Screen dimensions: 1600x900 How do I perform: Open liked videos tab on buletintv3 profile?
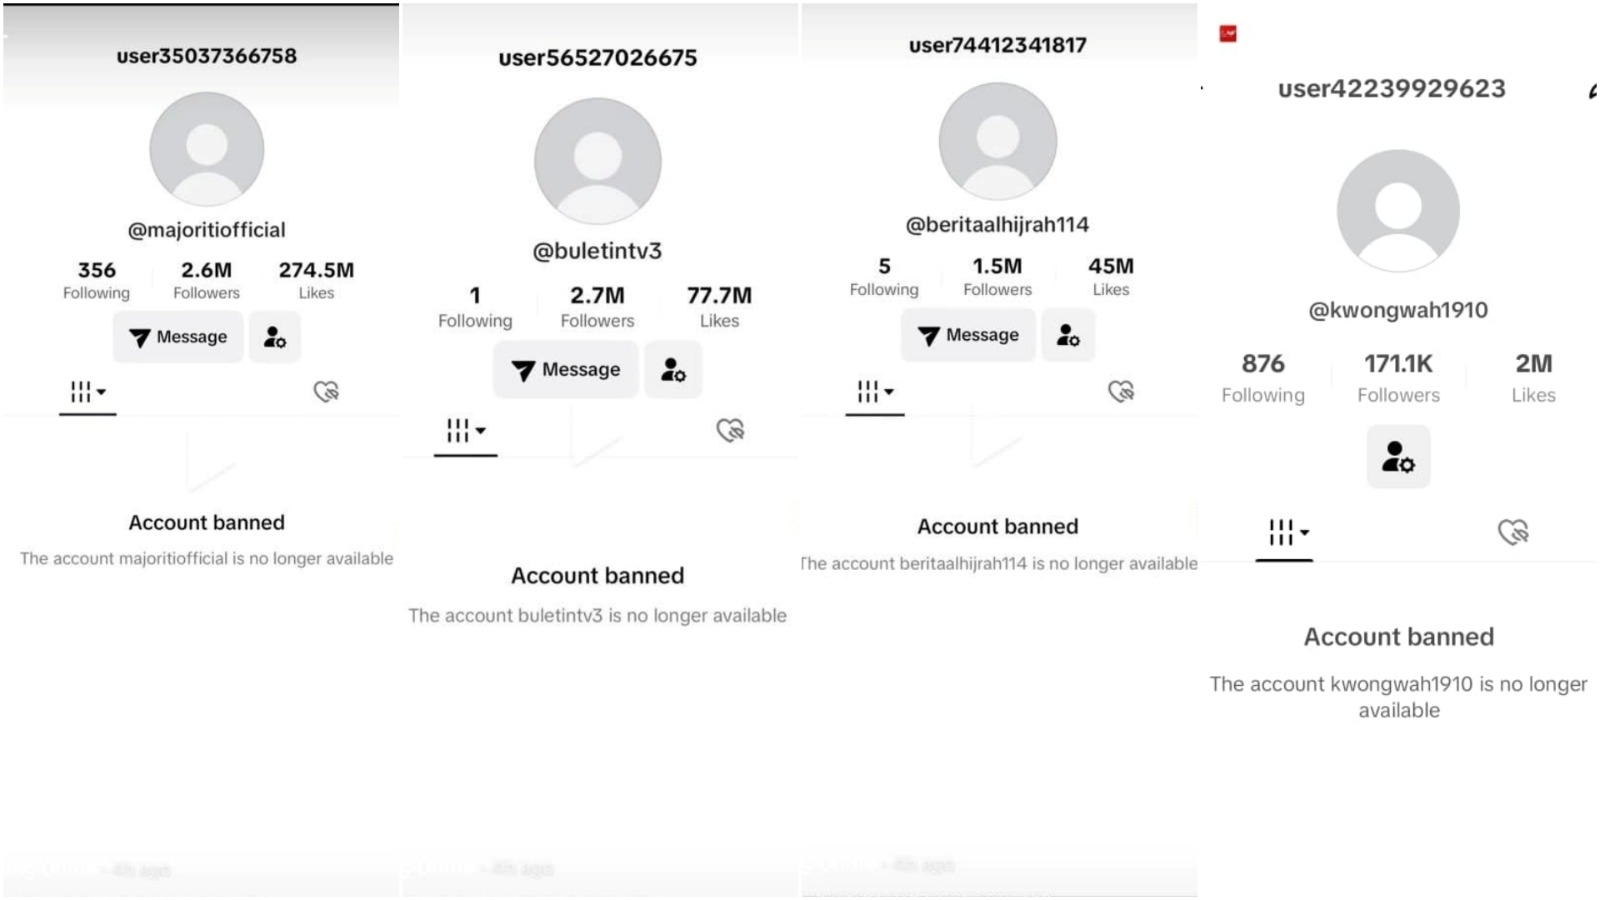[731, 430]
